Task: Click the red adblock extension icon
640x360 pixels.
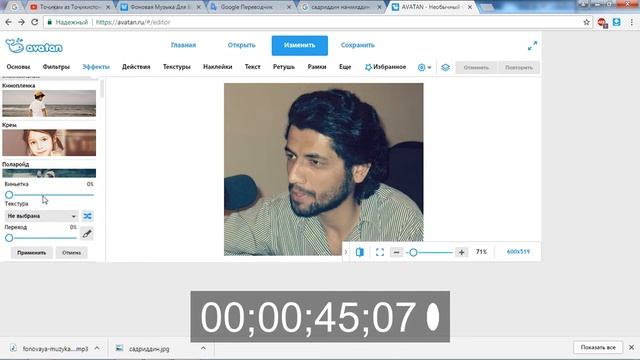Action: [x=602, y=22]
